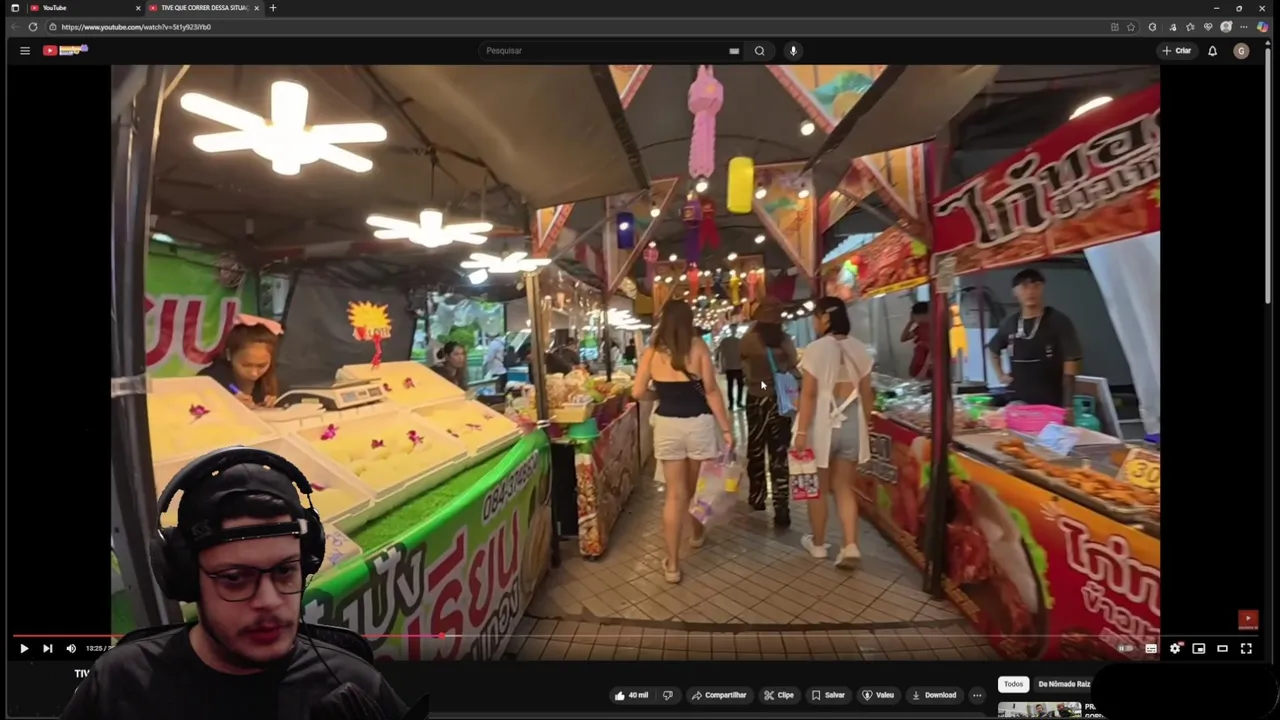This screenshot has height=720, width=1280.
Task: Open the Copilot sidebar icon
Action: (x=1262, y=27)
